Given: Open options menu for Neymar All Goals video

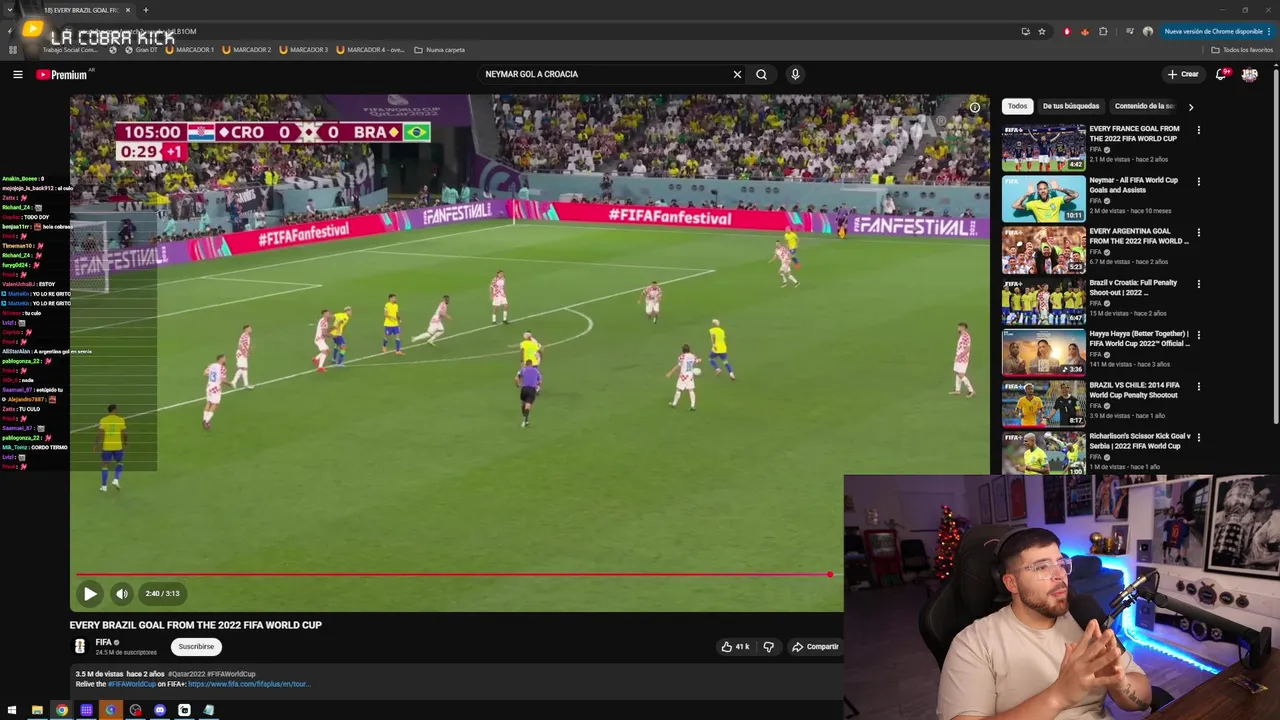Looking at the screenshot, I should click(x=1198, y=181).
